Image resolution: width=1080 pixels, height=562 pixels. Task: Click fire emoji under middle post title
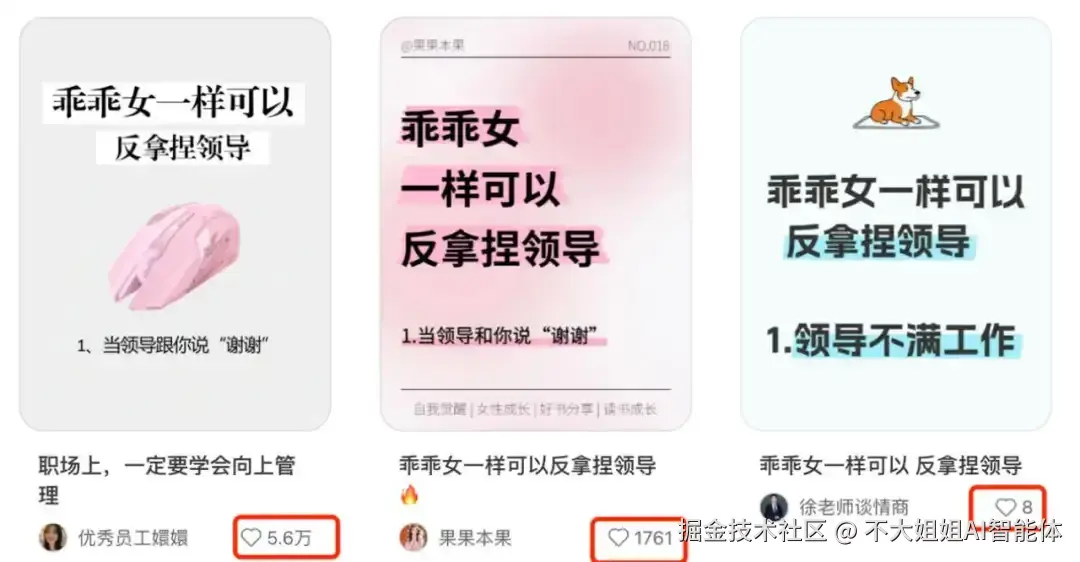[410, 495]
